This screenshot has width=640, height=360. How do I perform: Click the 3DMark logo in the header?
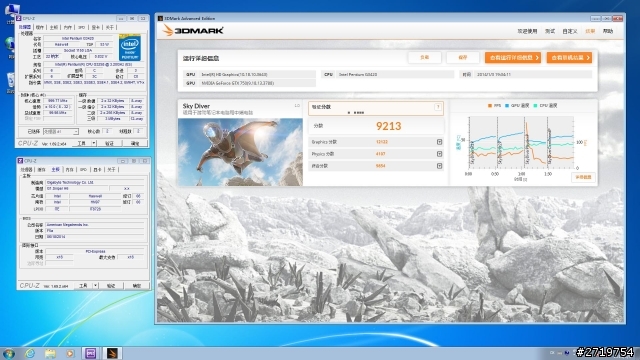coord(193,31)
